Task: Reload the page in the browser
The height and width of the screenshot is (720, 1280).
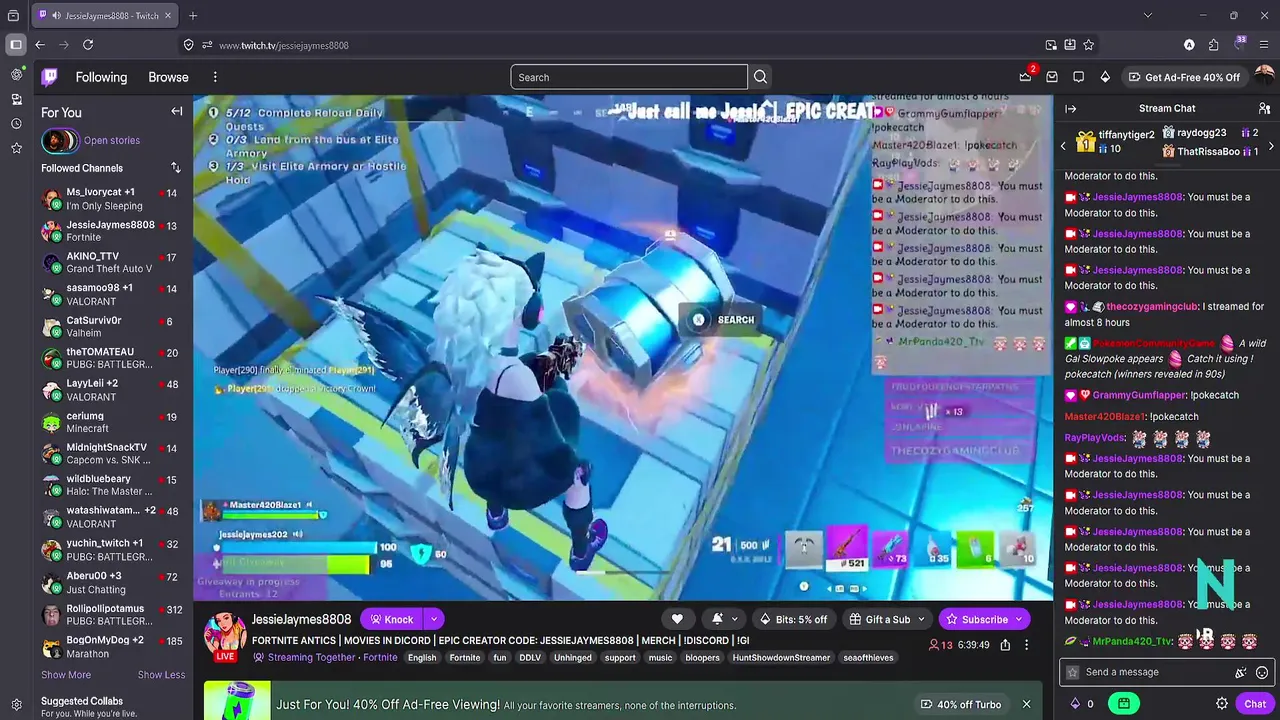Action: tap(88, 45)
